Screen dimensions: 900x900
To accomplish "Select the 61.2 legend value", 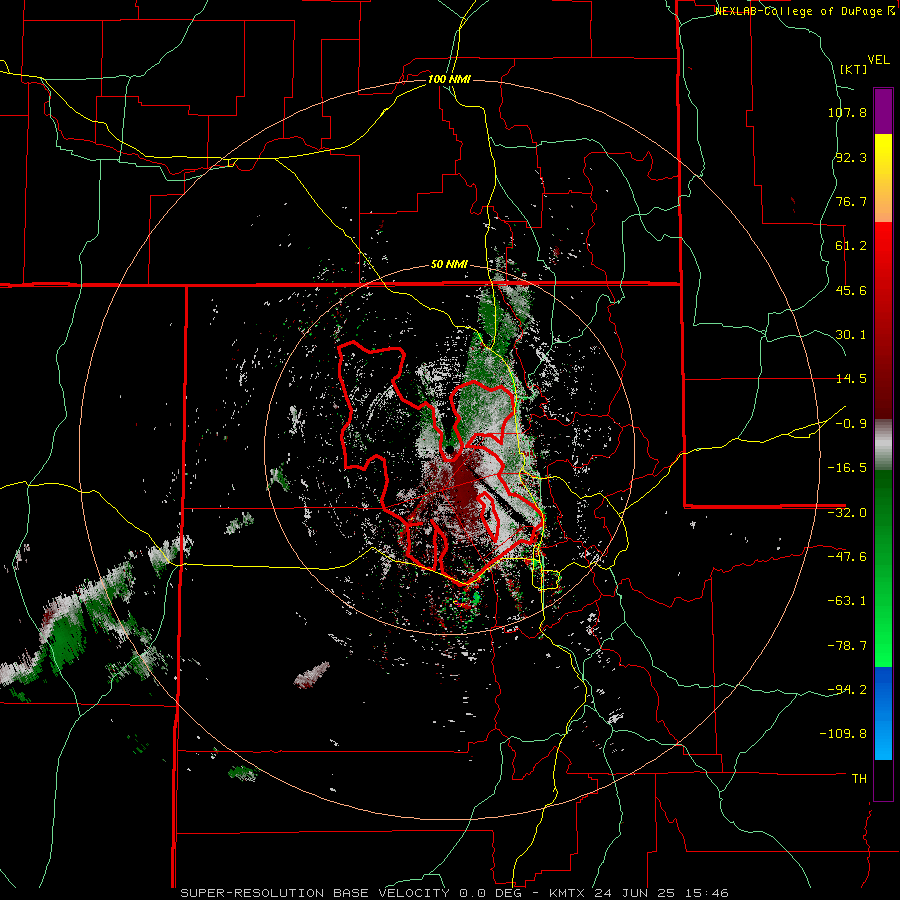I will coord(851,246).
